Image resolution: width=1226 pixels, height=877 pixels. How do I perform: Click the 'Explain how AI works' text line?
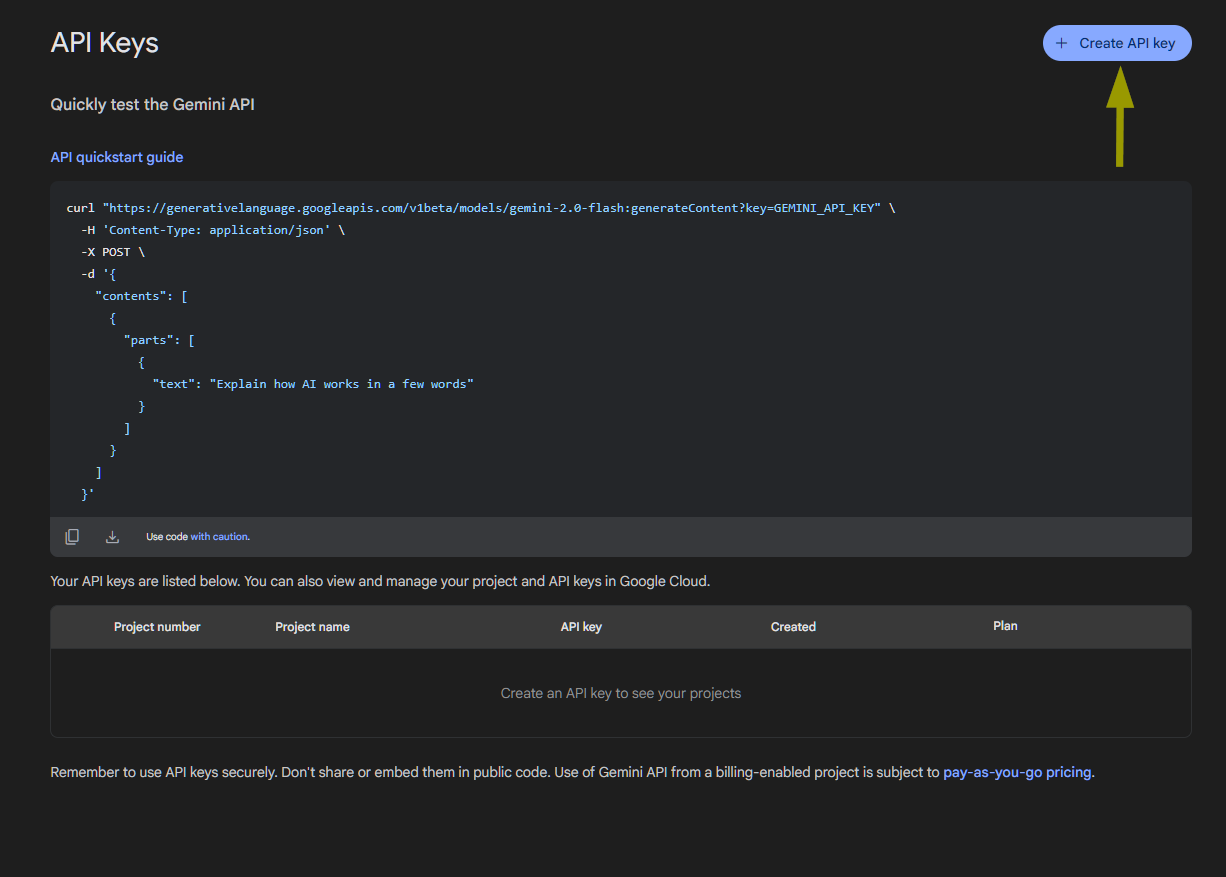(313, 384)
